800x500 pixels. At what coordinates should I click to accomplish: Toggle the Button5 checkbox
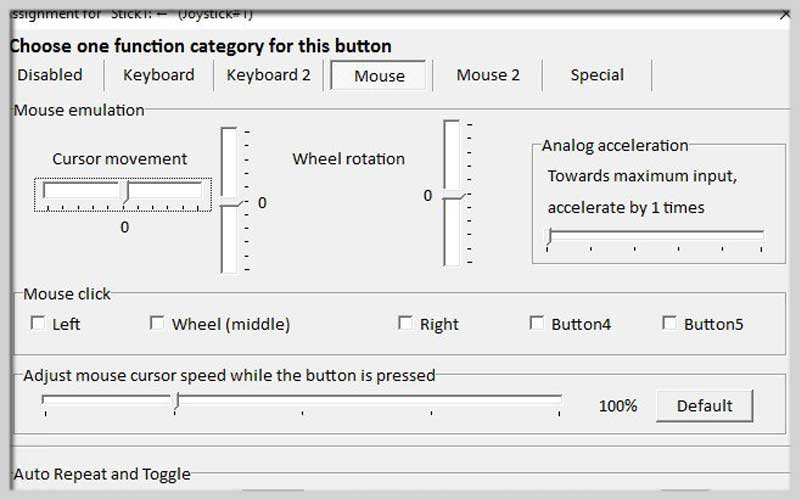tap(669, 323)
